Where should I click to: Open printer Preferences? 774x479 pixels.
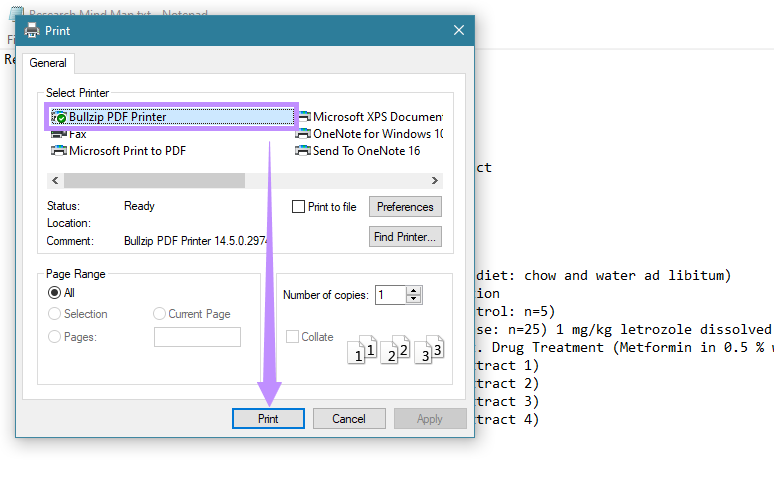(x=405, y=206)
